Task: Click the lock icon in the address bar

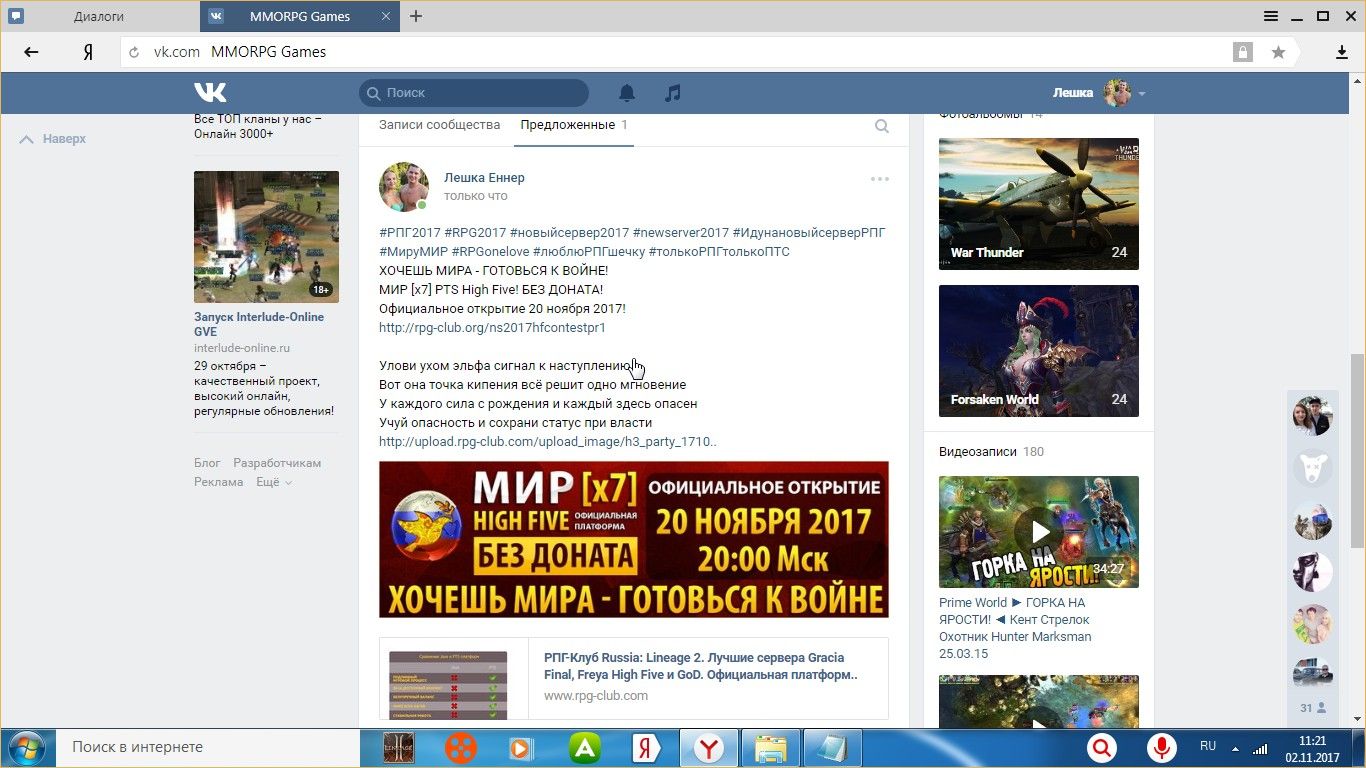Action: click(x=1243, y=52)
